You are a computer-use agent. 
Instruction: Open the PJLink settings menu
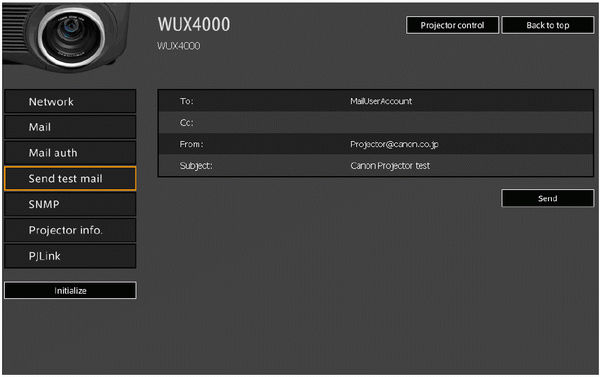point(70,256)
